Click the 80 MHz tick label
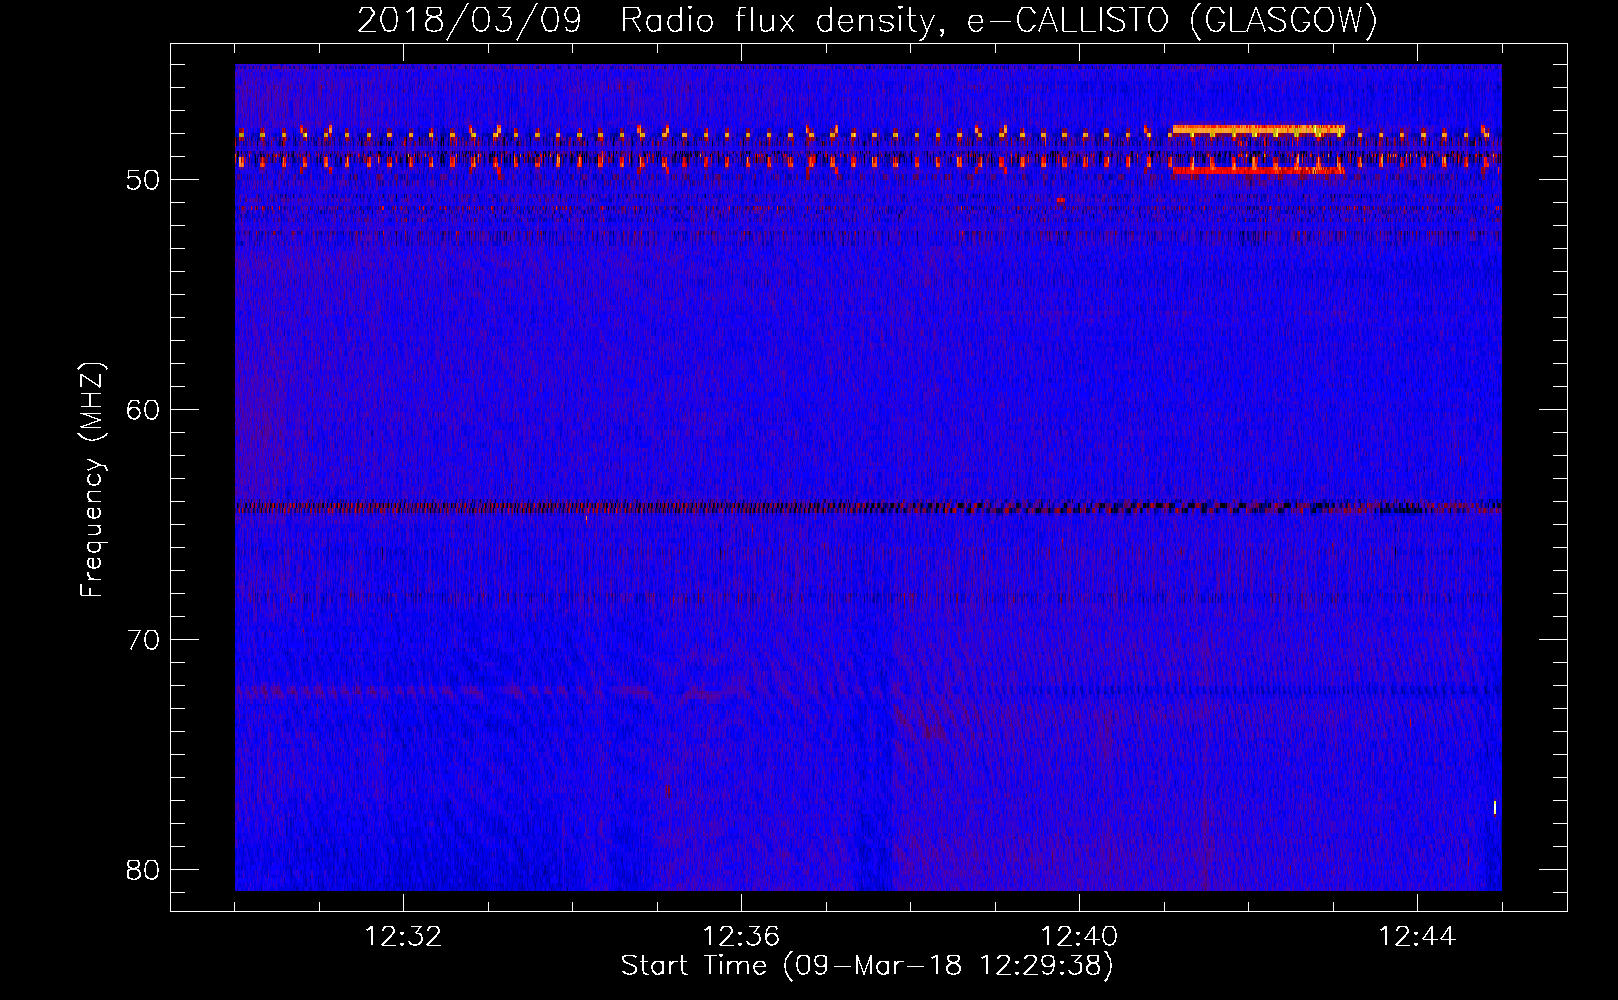The image size is (1618, 1000). 144,870
